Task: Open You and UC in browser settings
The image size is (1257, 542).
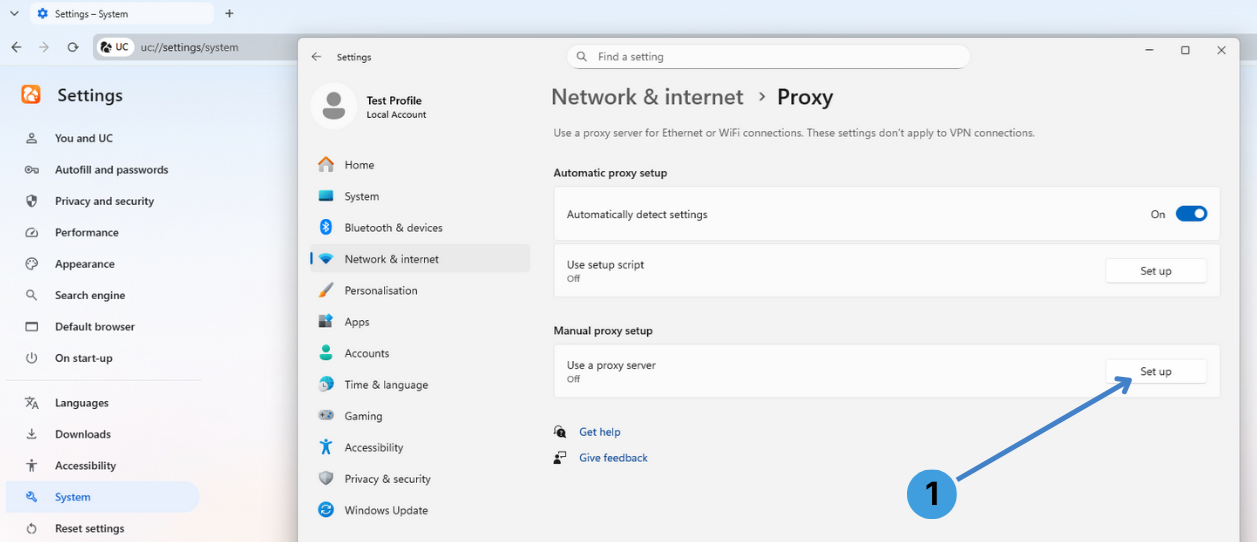Action: [x=103, y=138]
